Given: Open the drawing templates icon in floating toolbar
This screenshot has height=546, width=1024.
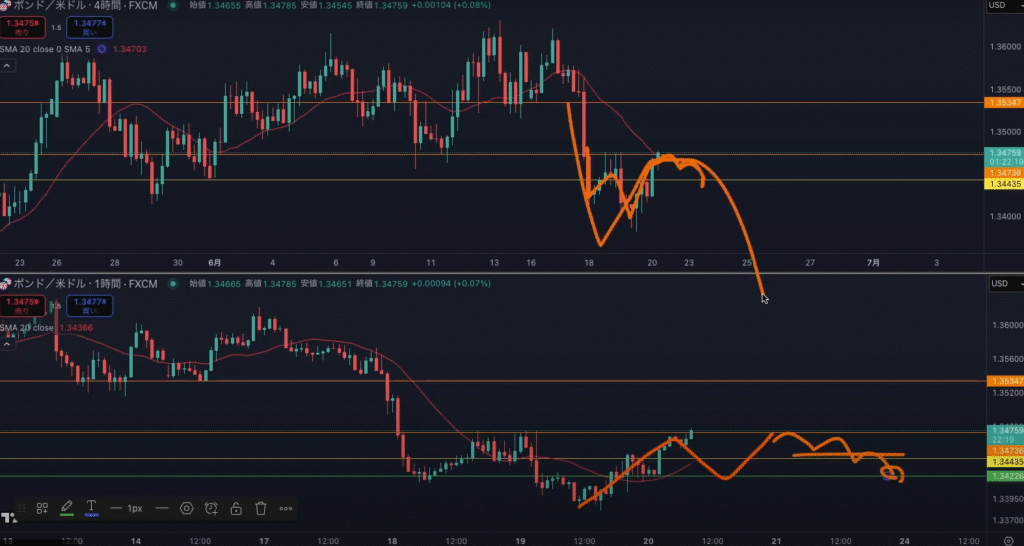Looking at the screenshot, I should point(42,508).
